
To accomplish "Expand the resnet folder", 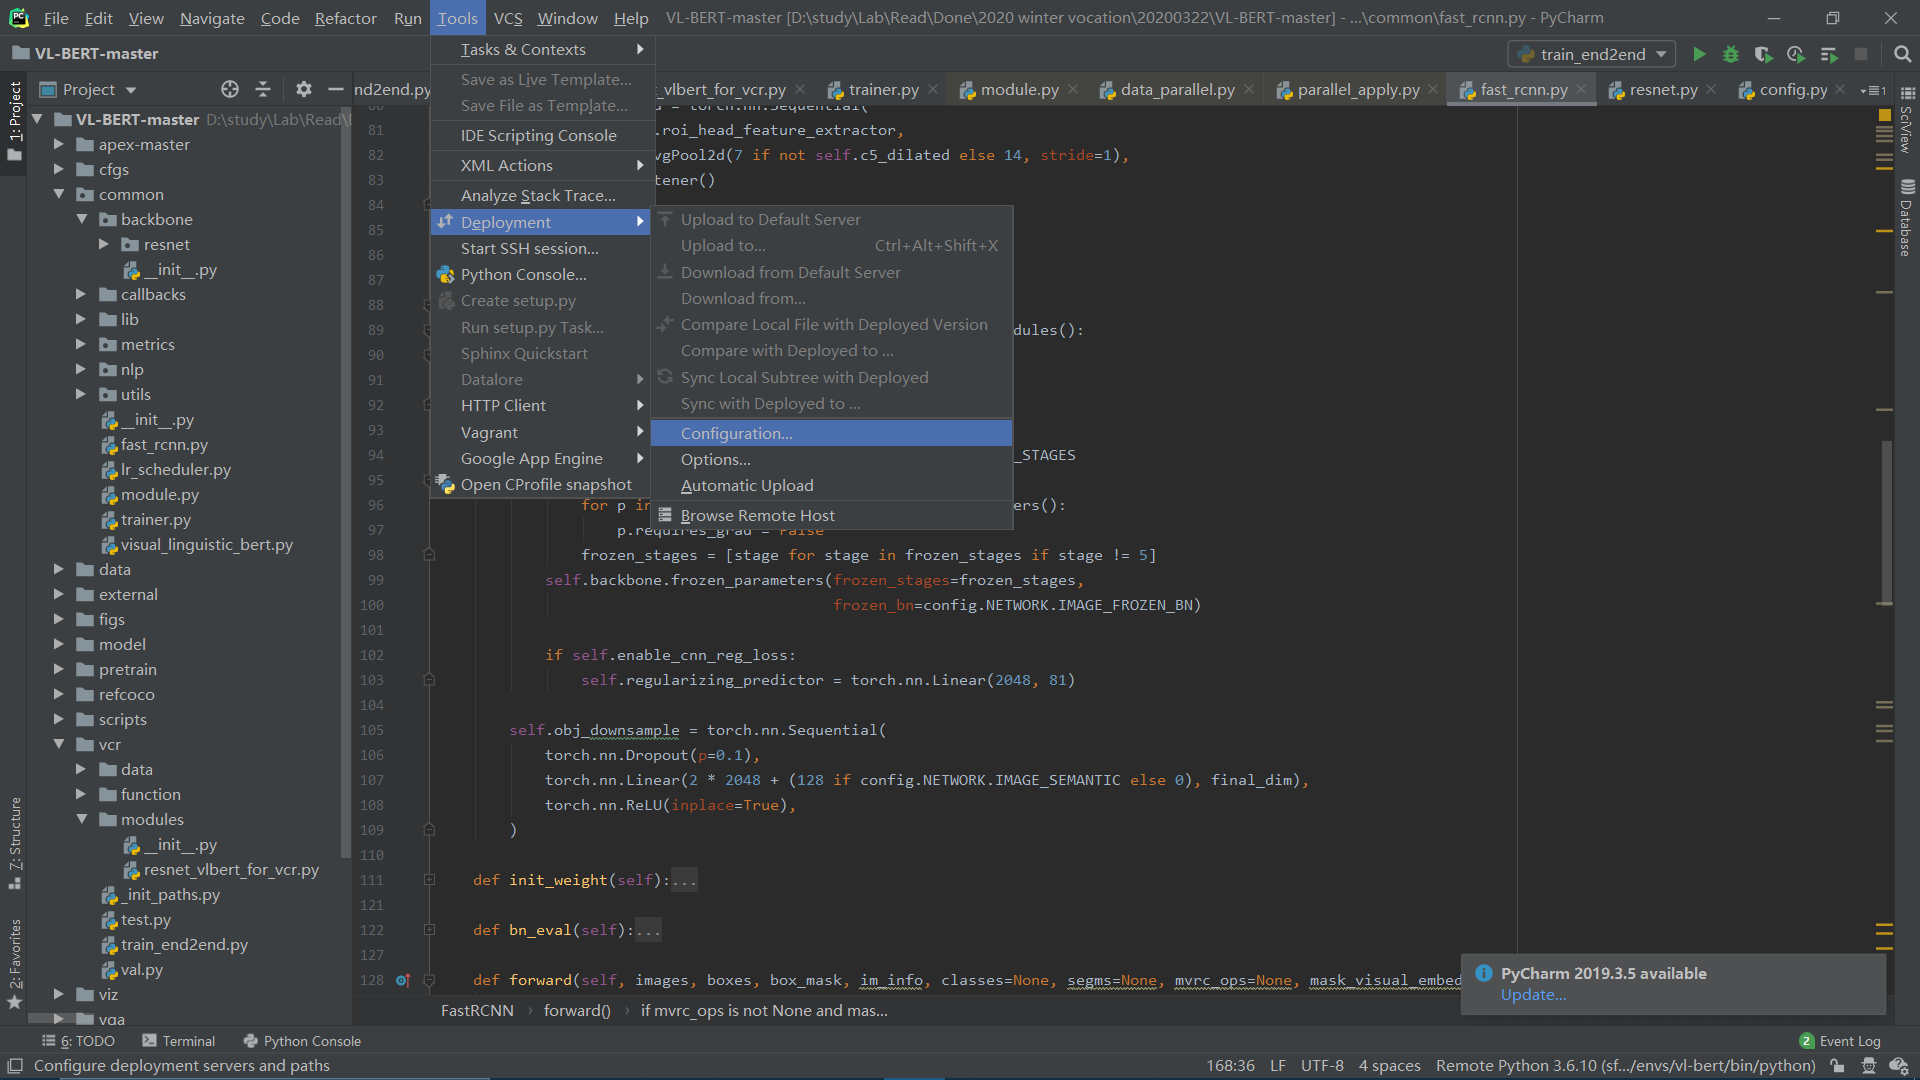I will click(103, 244).
